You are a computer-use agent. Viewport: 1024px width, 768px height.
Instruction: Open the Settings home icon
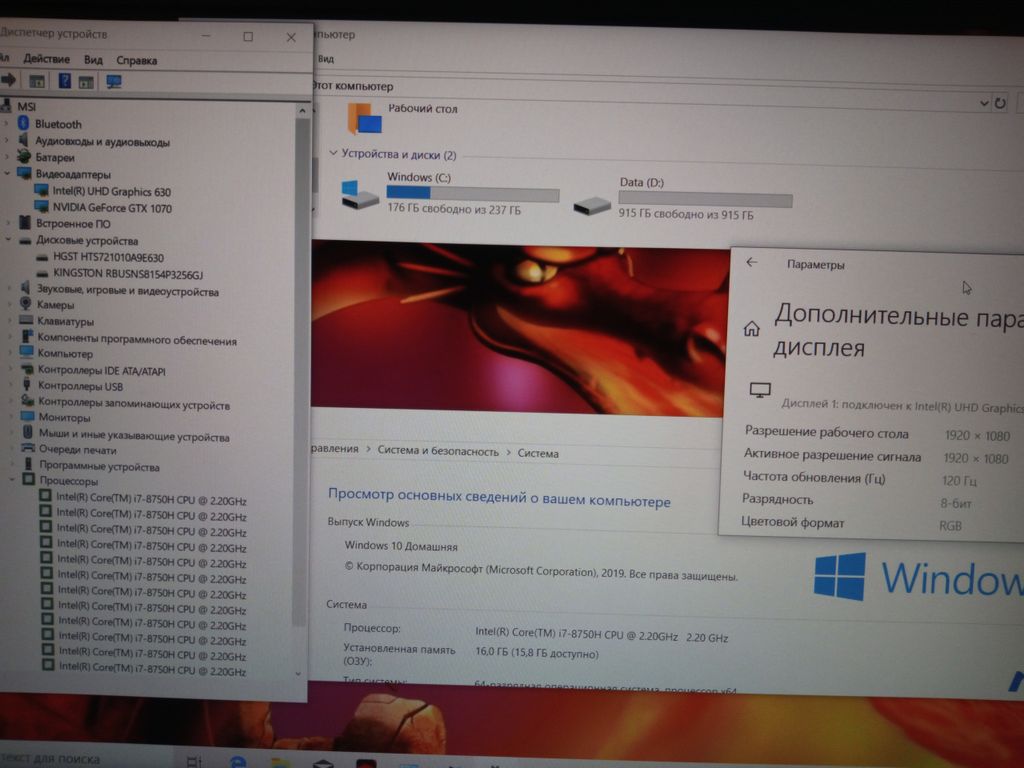[x=752, y=328]
